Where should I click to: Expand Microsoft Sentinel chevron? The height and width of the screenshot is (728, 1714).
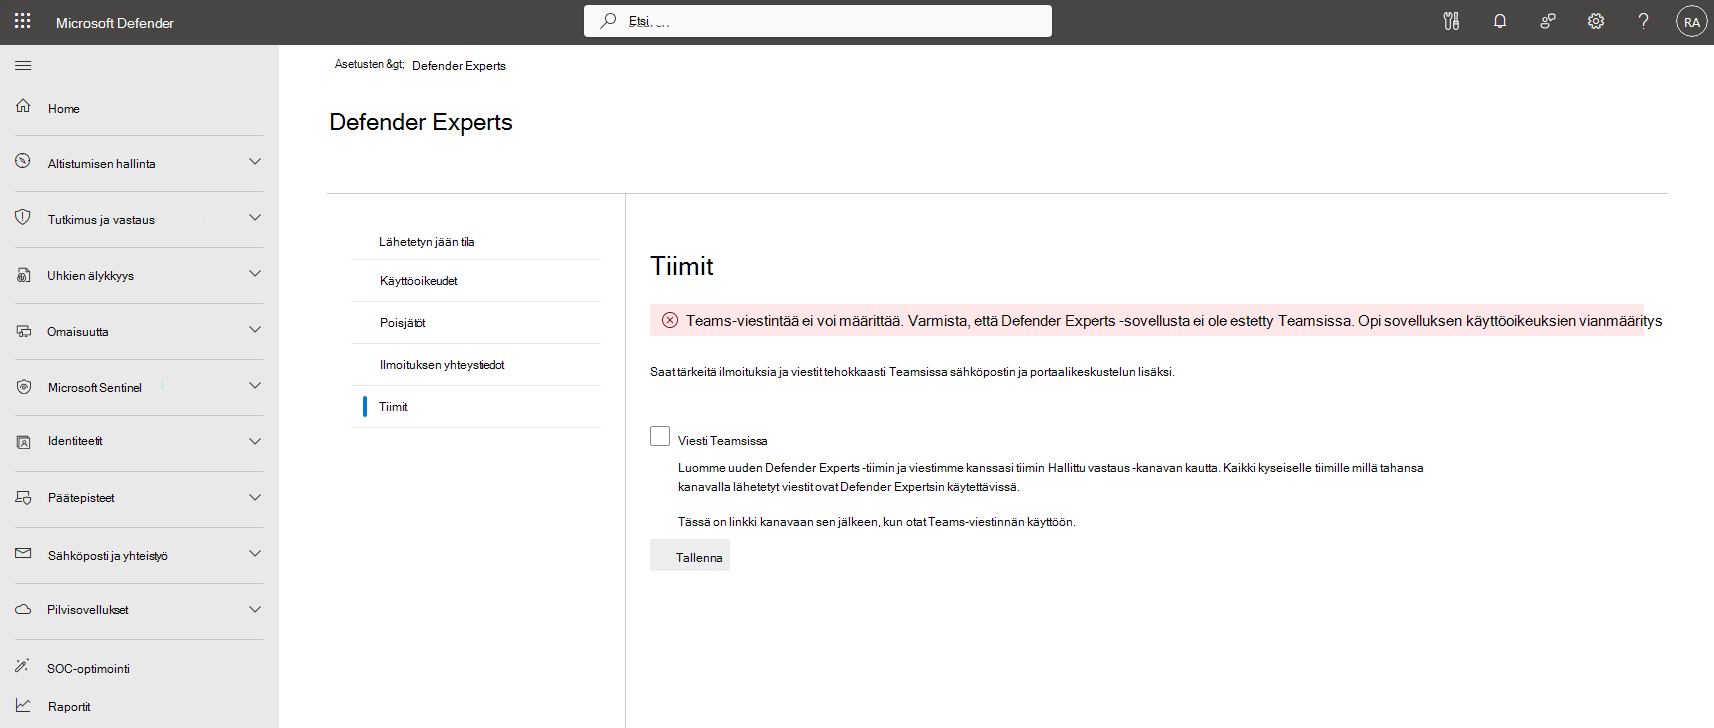(255, 385)
